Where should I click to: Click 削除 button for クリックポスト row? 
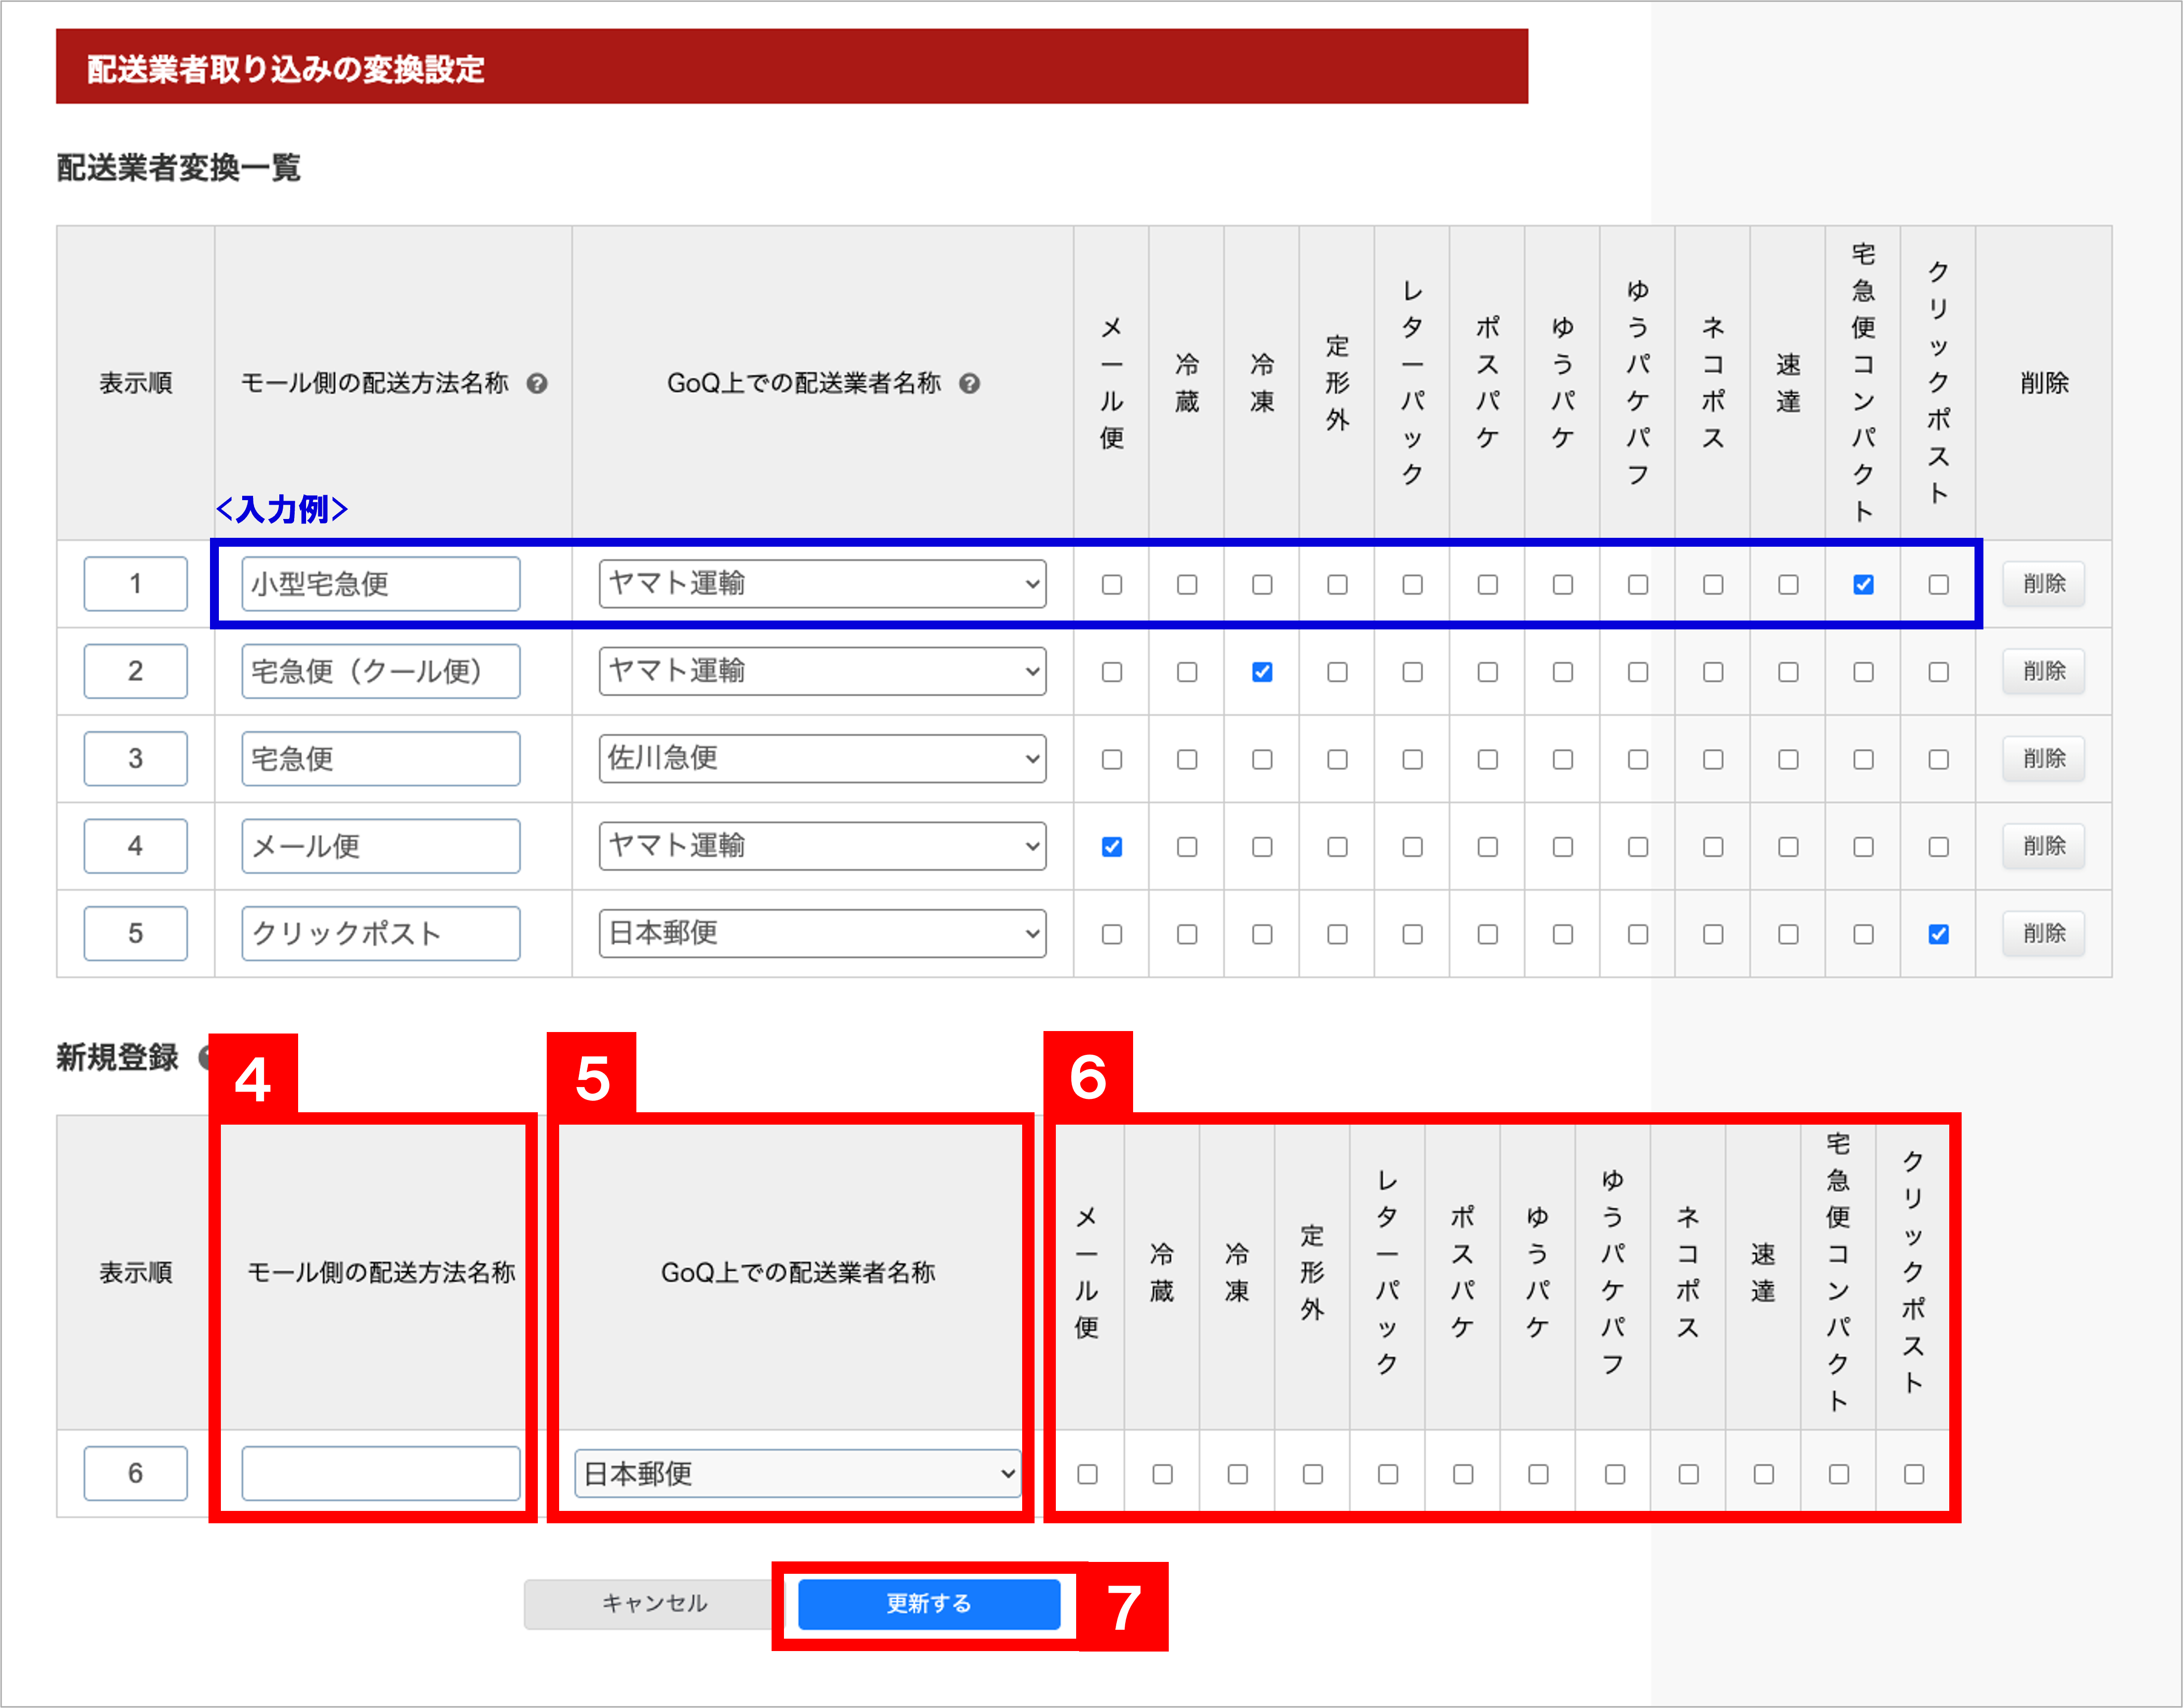2043,933
